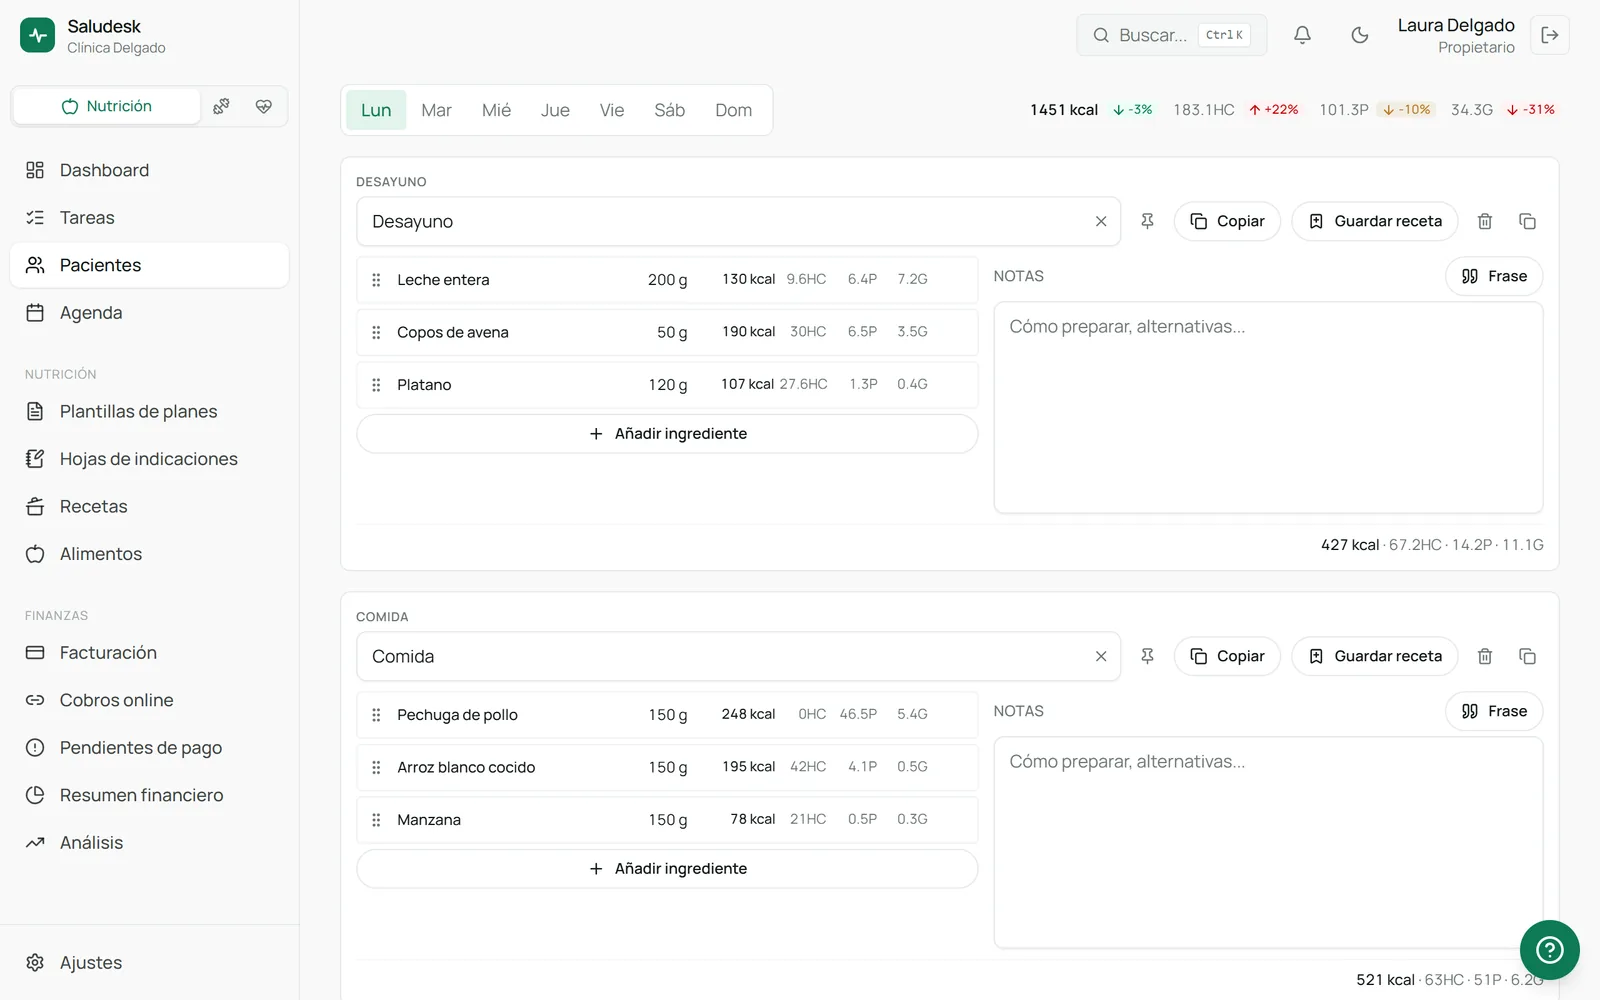
Task: Switch to the dumbbell training module
Action: click(x=221, y=106)
